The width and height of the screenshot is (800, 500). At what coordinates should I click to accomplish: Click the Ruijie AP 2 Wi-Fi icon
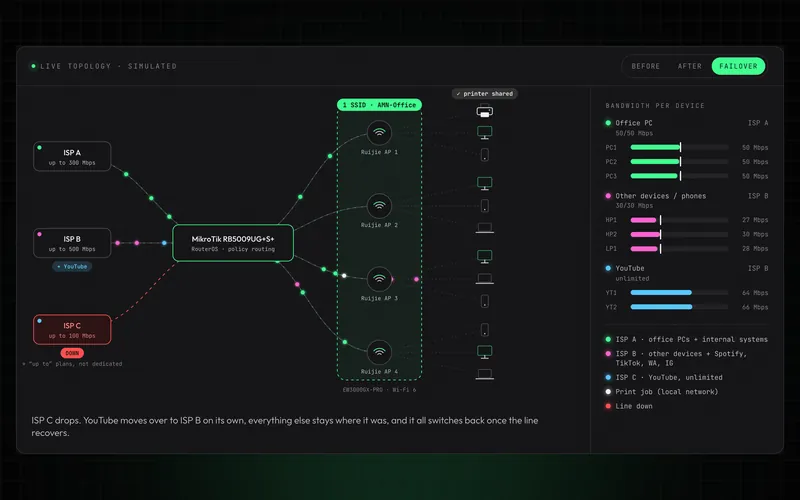point(379,206)
